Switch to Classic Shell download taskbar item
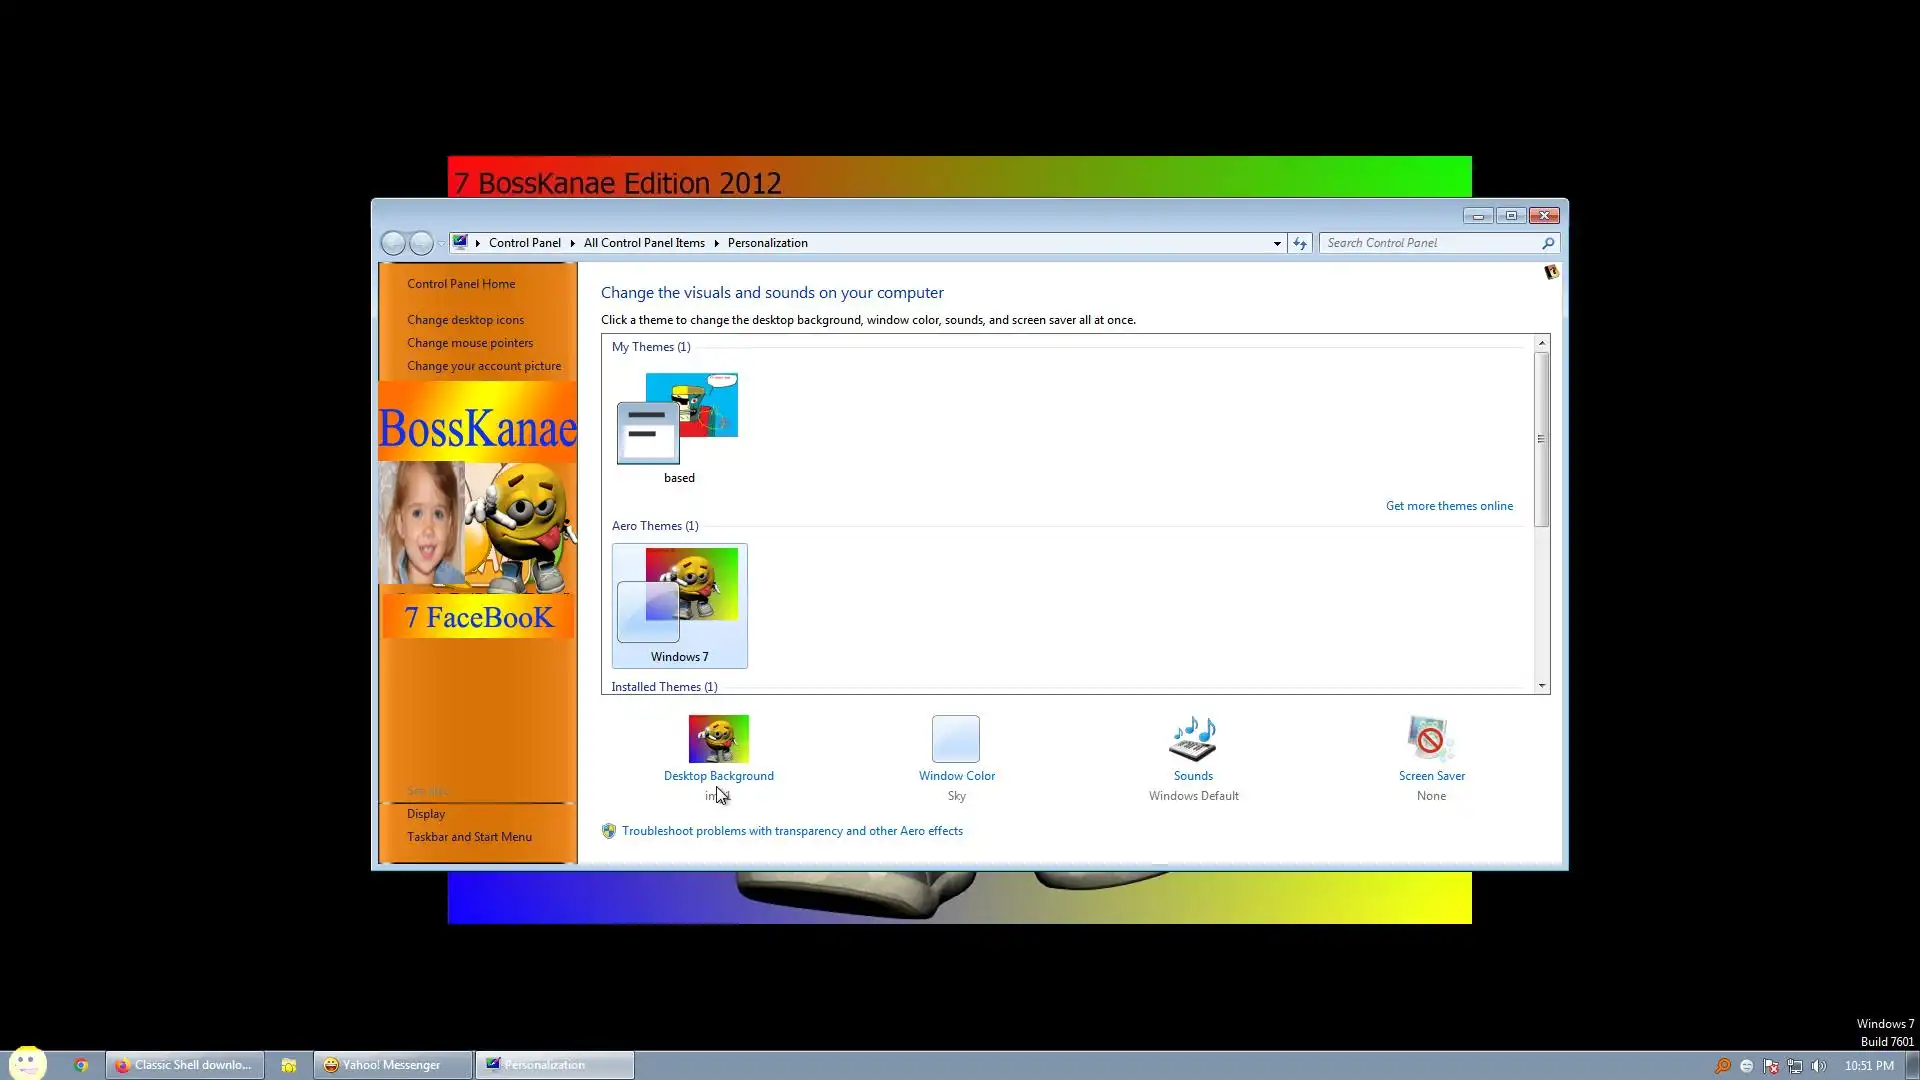This screenshot has height=1080, width=1920. click(184, 1065)
